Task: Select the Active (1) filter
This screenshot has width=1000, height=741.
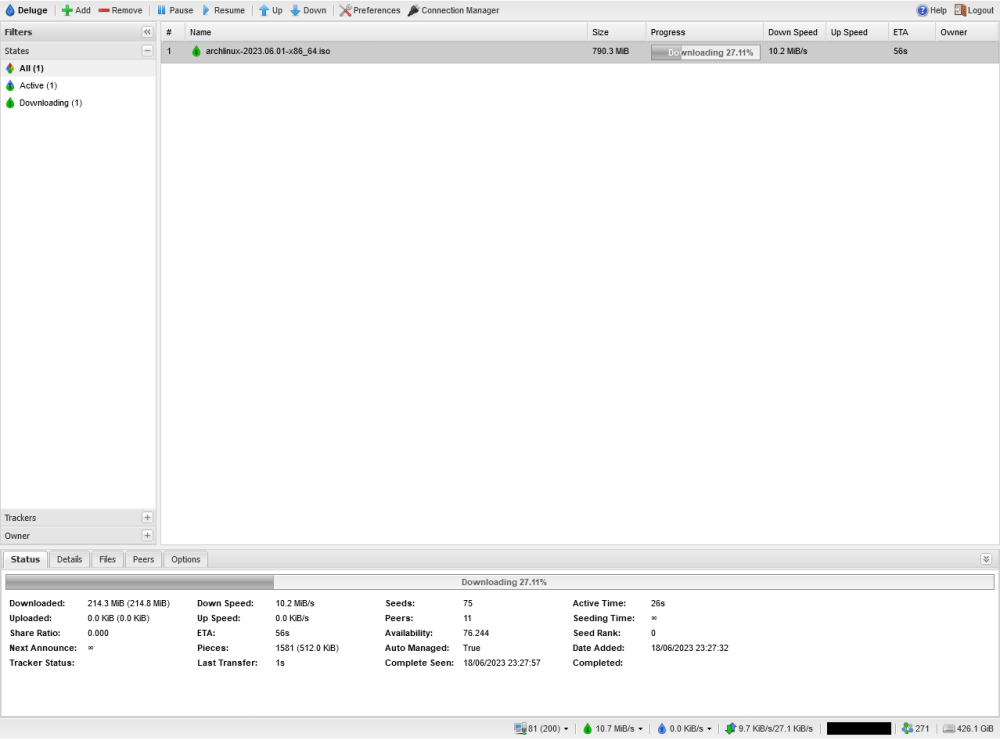Action: click(78, 85)
